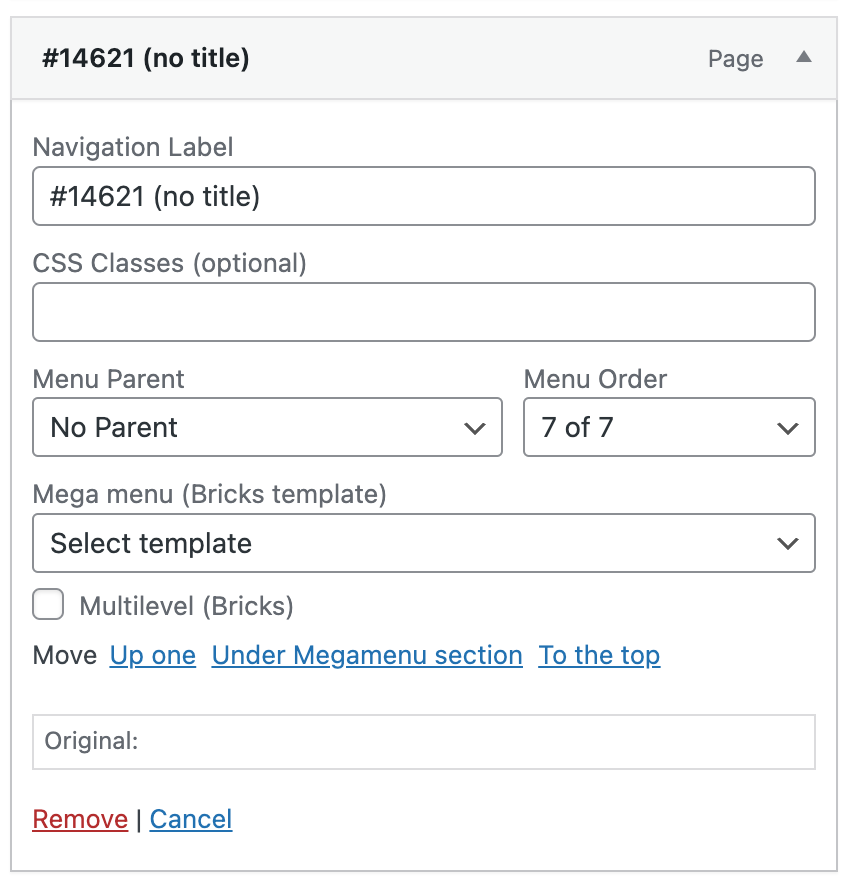Click the Multilevel (Bricks) label text
Viewport: 850px width, 890px height.
pos(186,606)
